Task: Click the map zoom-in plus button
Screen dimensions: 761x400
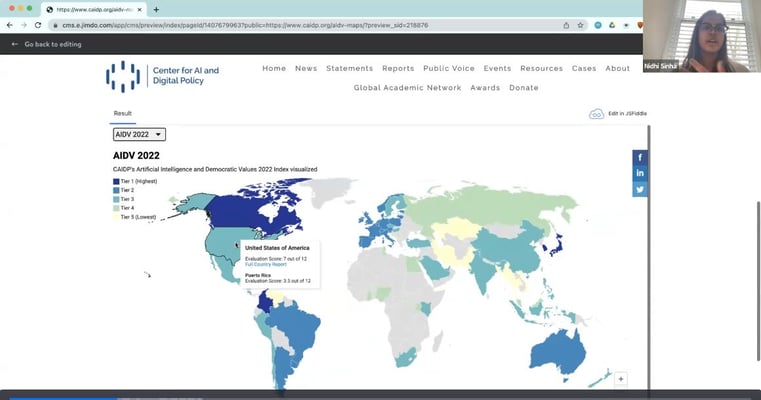Action: [621, 379]
